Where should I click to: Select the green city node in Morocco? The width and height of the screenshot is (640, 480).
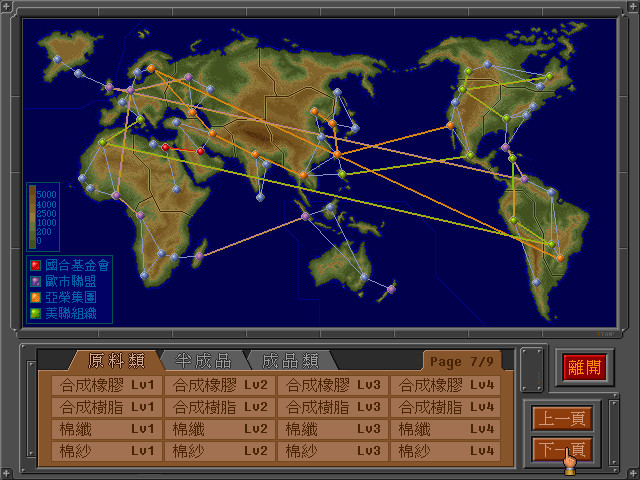click(x=103, y=142)
